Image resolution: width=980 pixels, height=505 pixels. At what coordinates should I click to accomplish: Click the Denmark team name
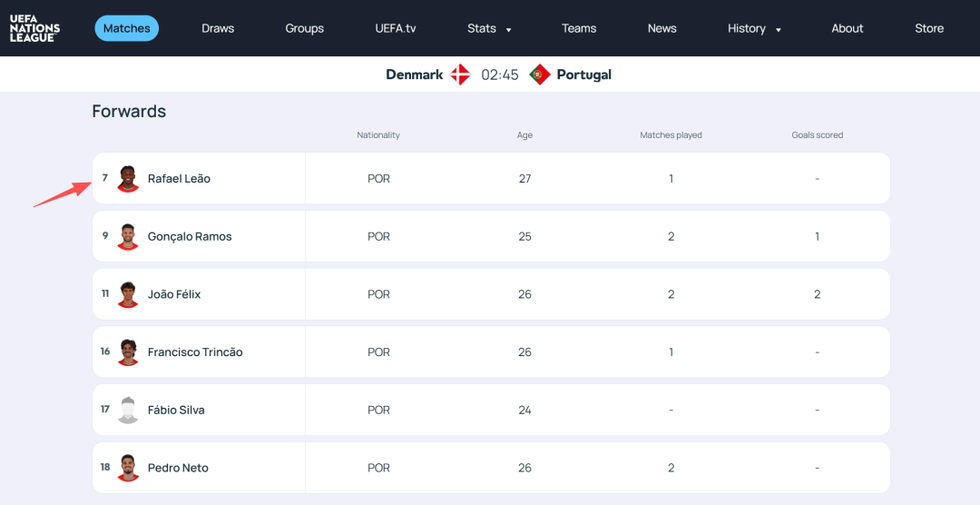click(414, 74)
